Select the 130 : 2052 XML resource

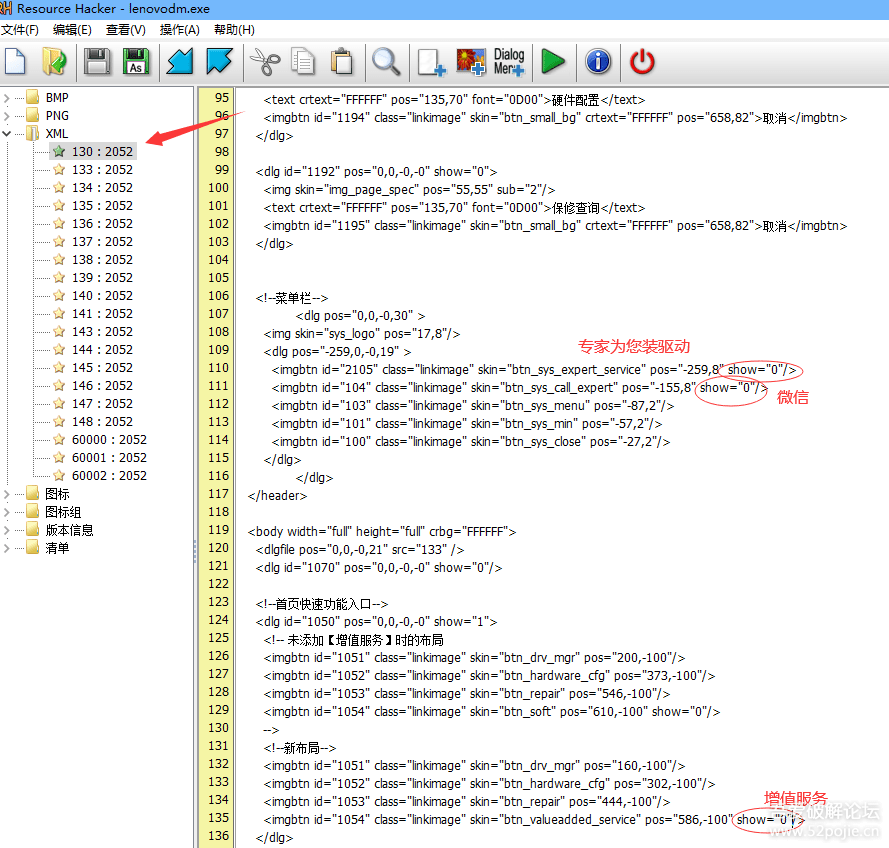pos(101,152)
